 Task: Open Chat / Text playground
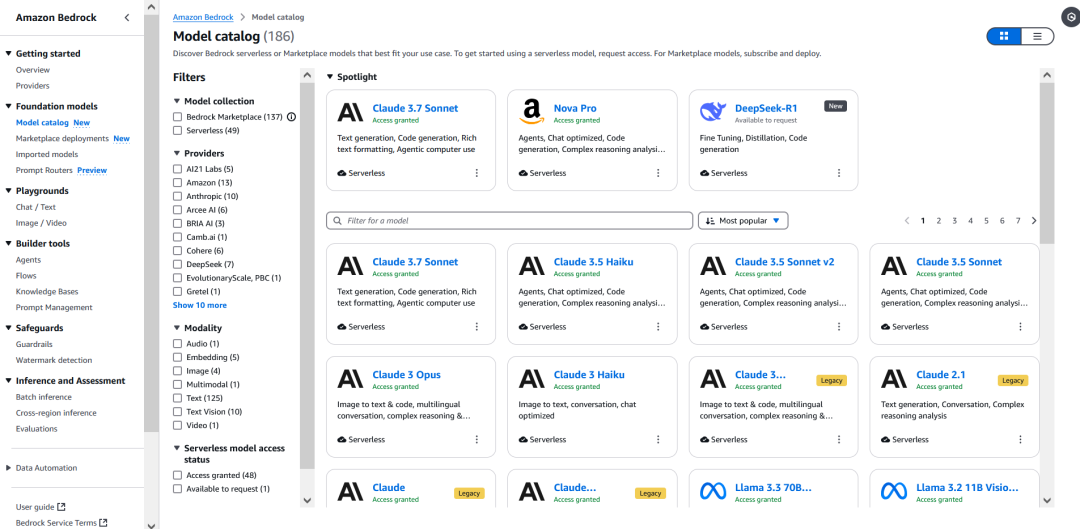(x=36, y=207)
